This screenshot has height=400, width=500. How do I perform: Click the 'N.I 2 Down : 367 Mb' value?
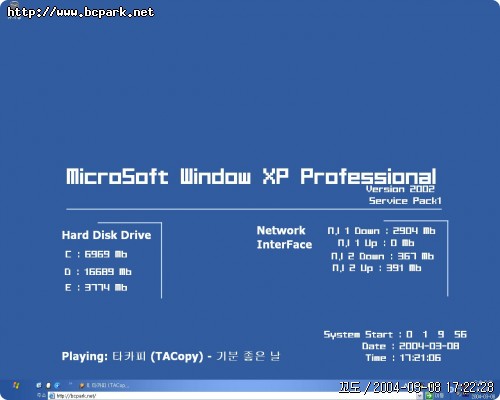pyautogui.click(x=382, y=256)
